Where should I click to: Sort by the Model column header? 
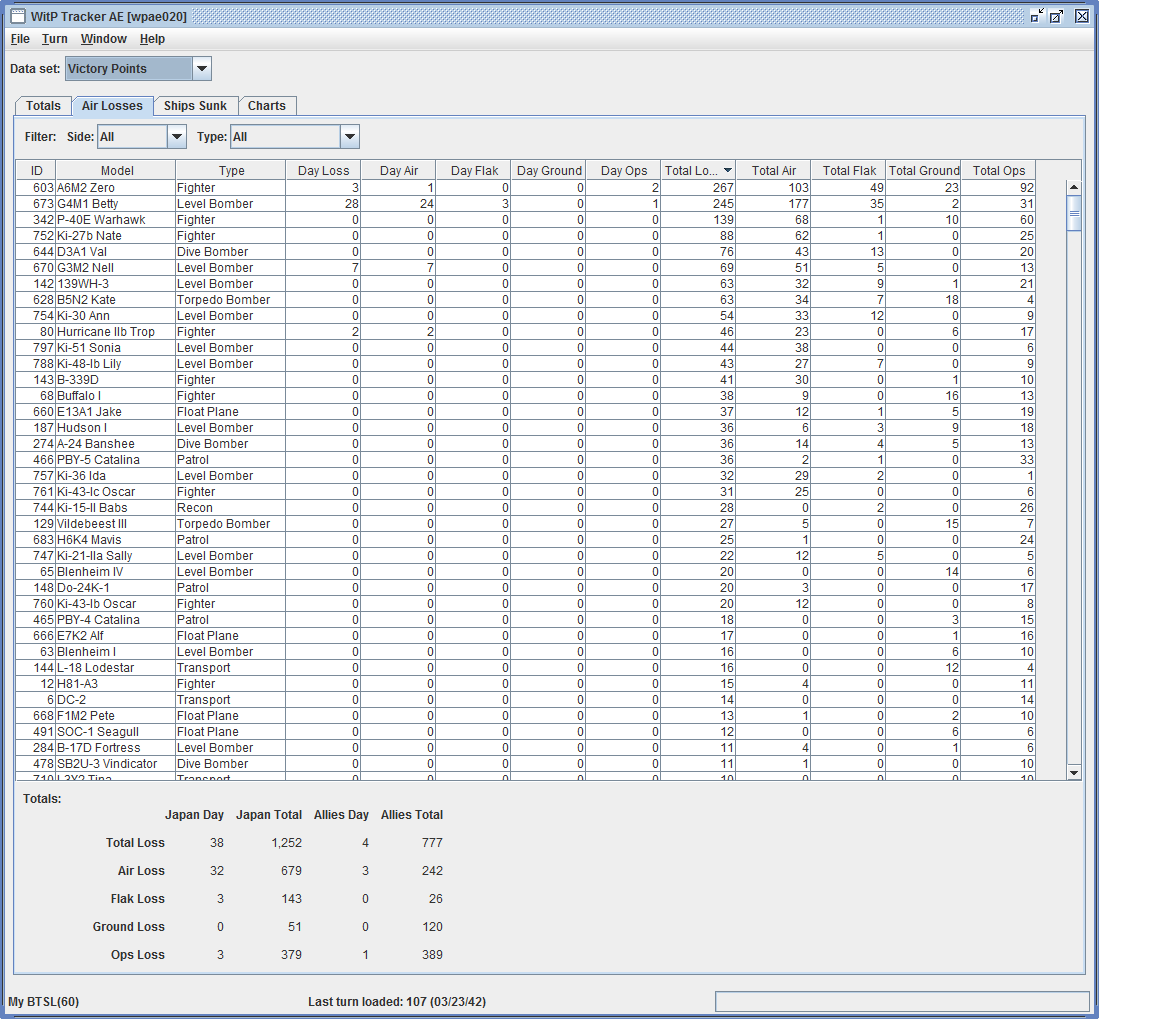tap(116, 170)
